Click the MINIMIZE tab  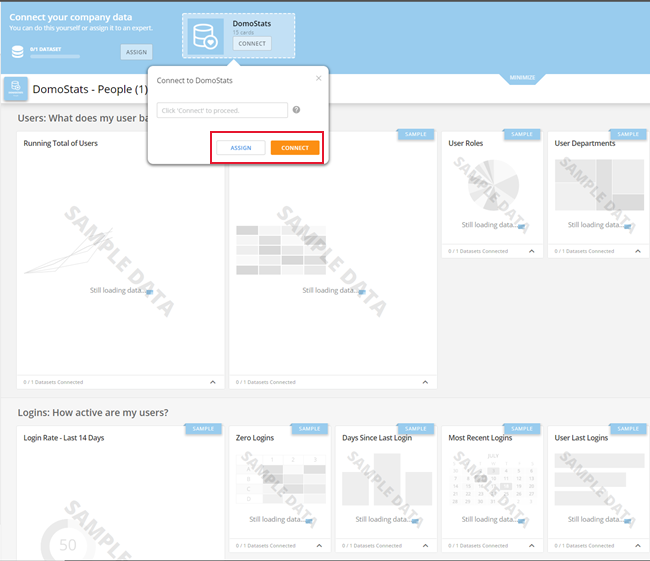(522, 78)
